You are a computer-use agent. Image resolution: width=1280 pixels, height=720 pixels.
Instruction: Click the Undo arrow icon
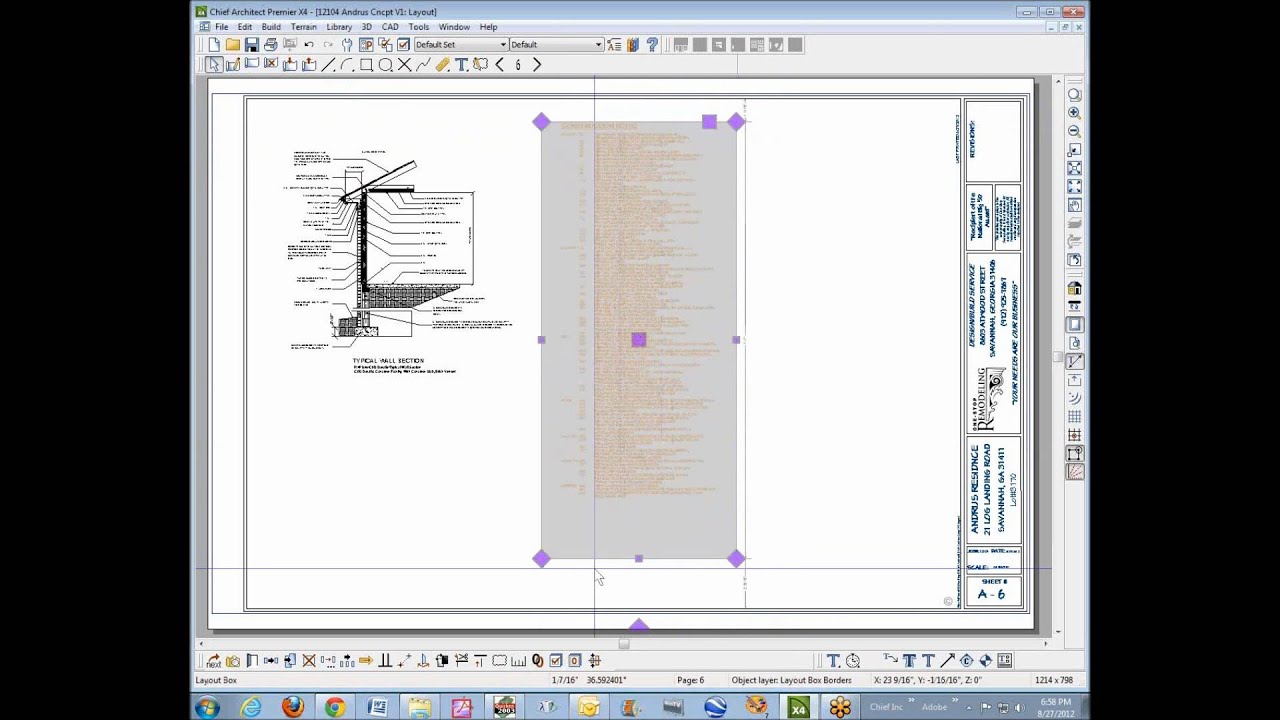309,45
